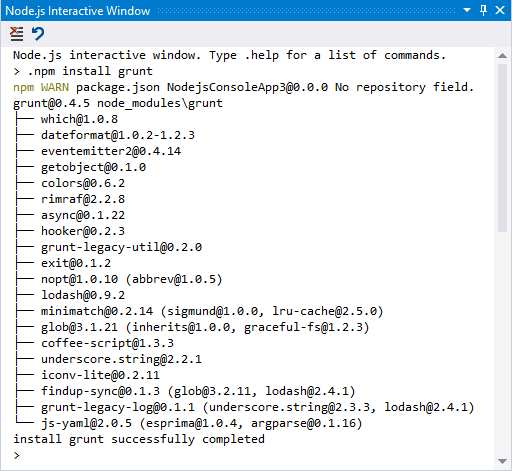Click 'No repository field.' warning text
Viewport: 512px width, 471px height.
click(x=404, y=87)
